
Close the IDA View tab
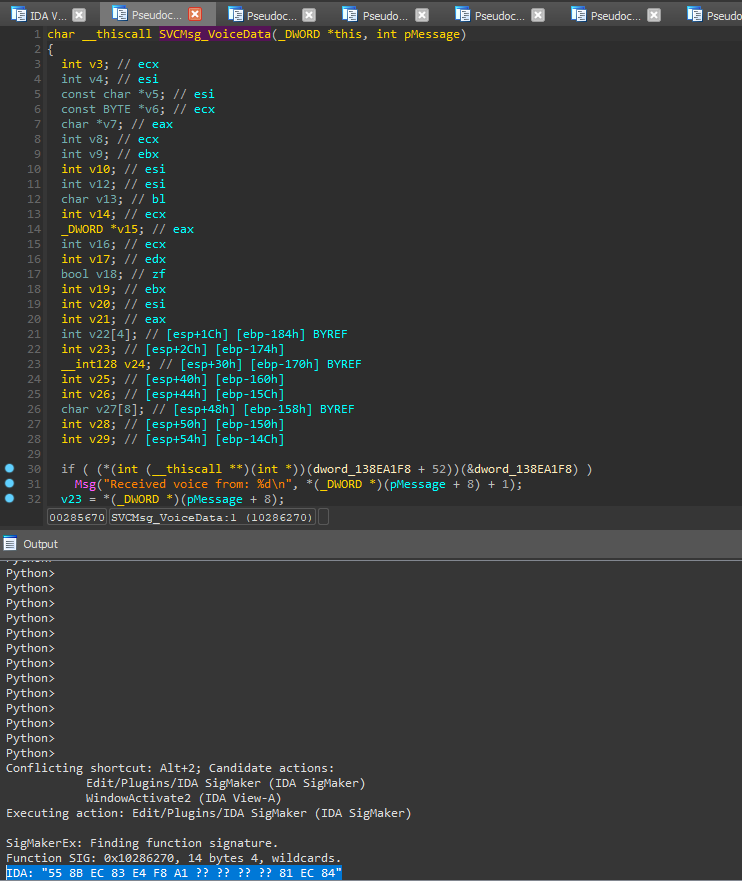[x=79, y=15]
